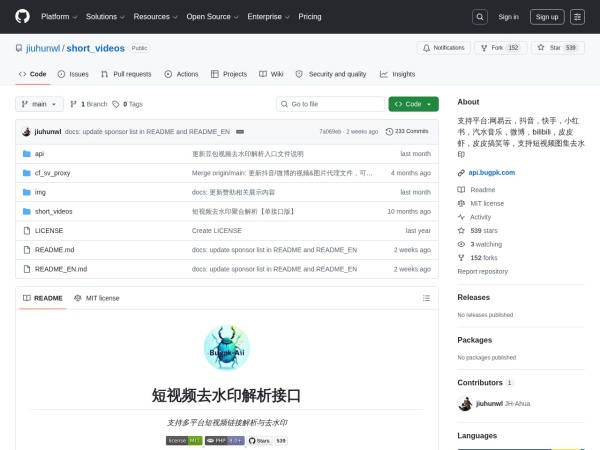Viewport: 600px width, 450px height.
Task: Open the Activity link in About
Action: coord(474,217)
